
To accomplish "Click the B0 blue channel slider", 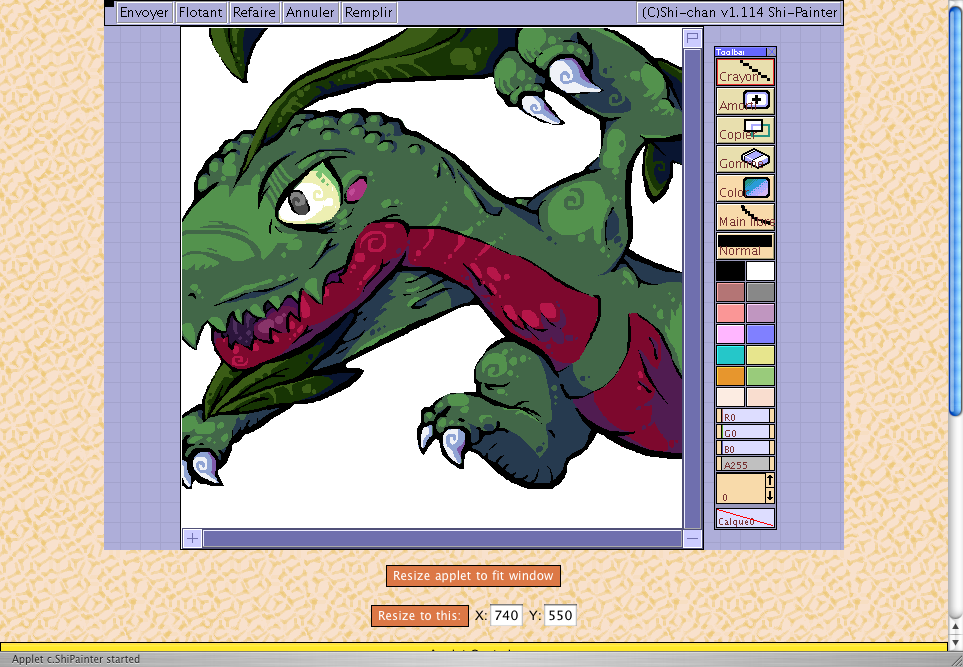I will [x=745, y=448].
